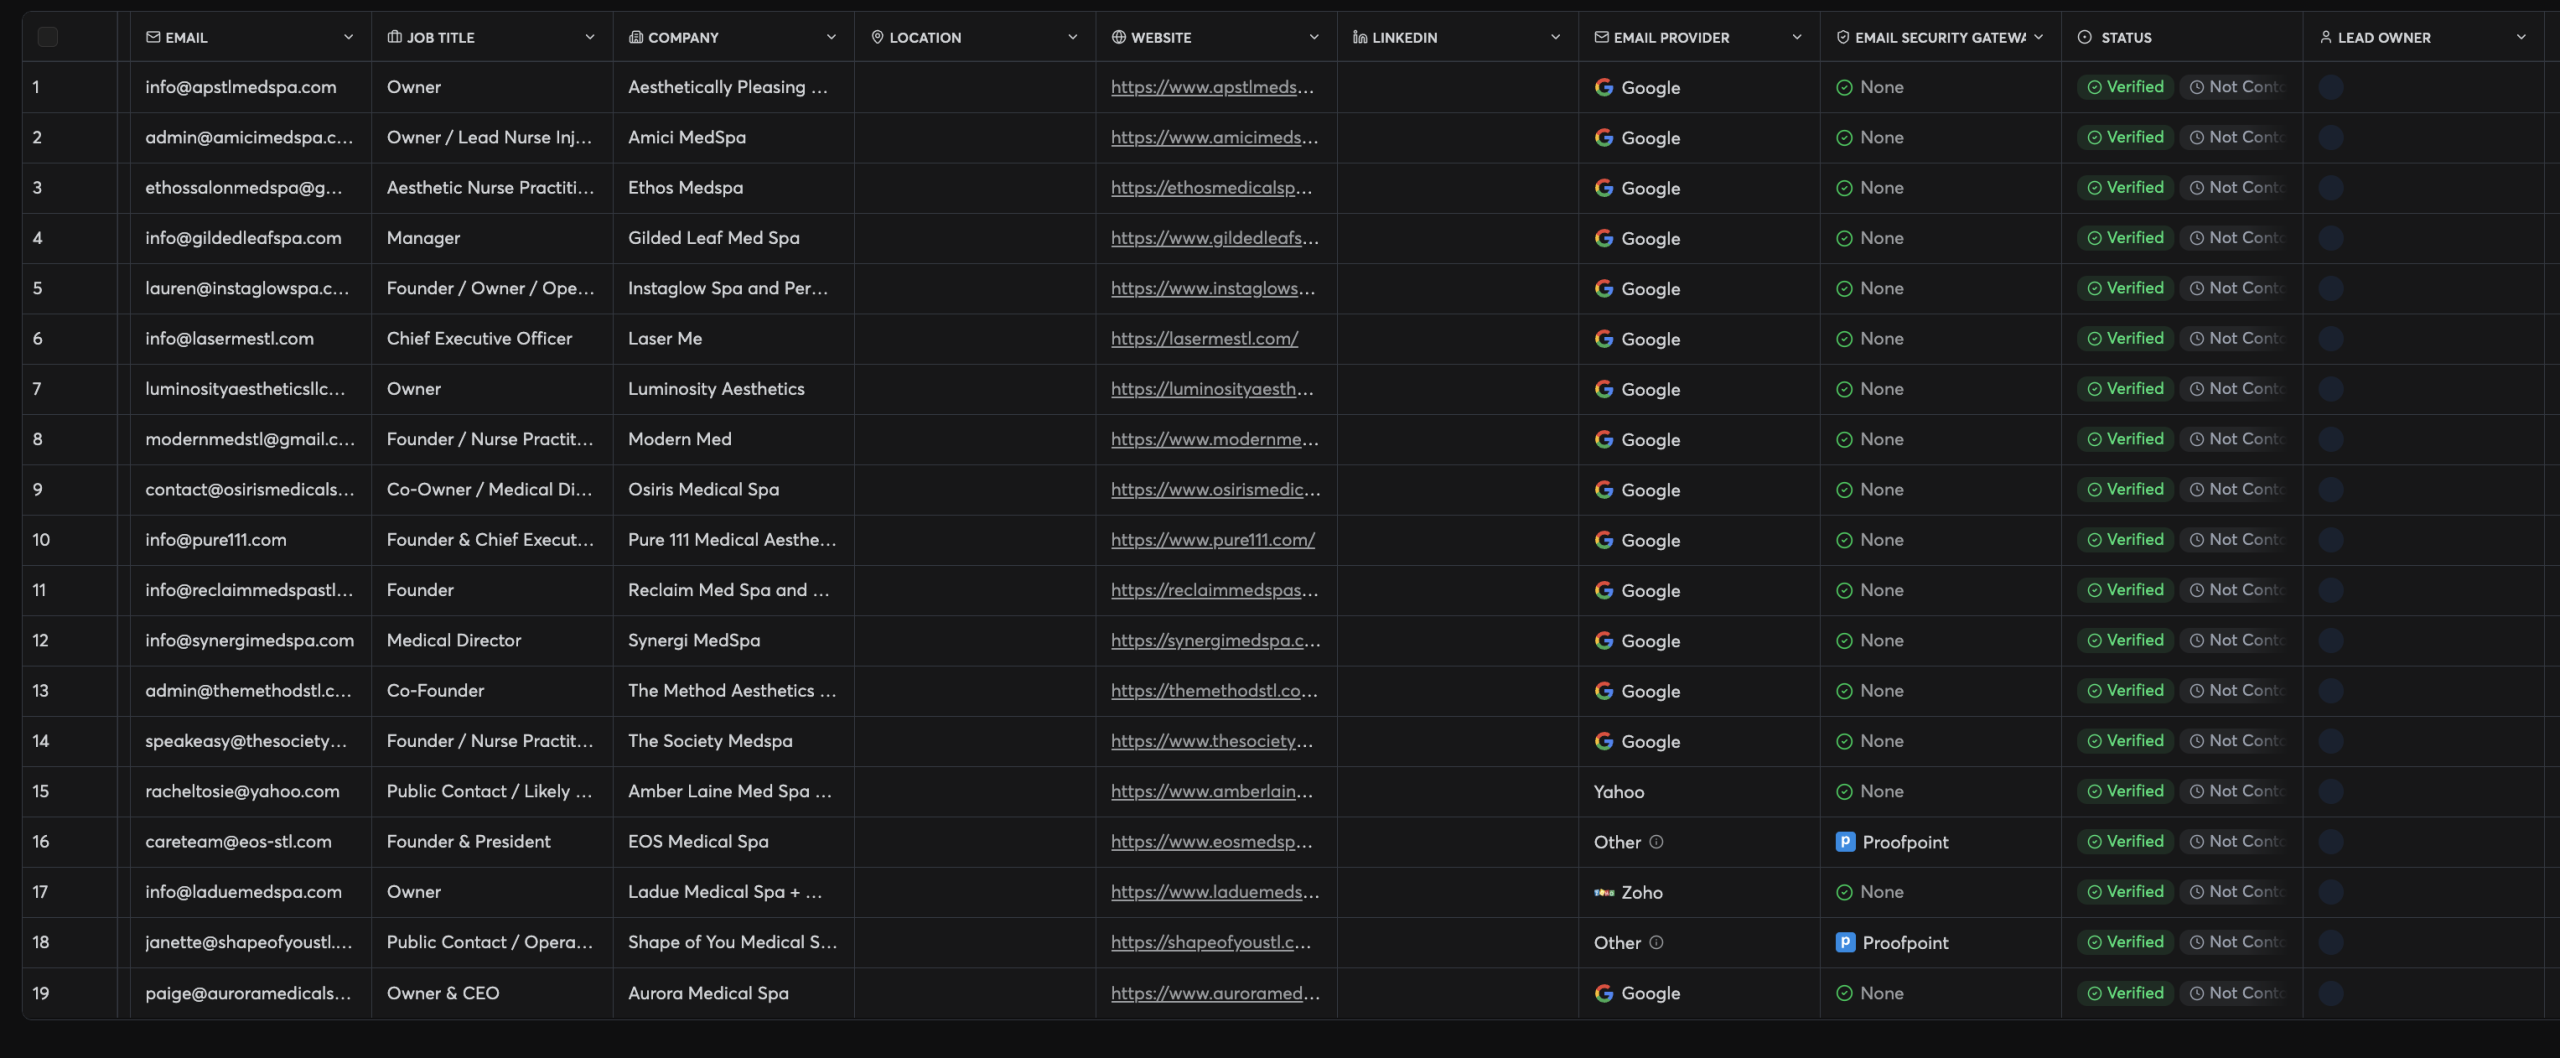Select the Luminosity Aesthetics company cell
This screenshot has height=1058, width=2560.
[x=734, y=389]
